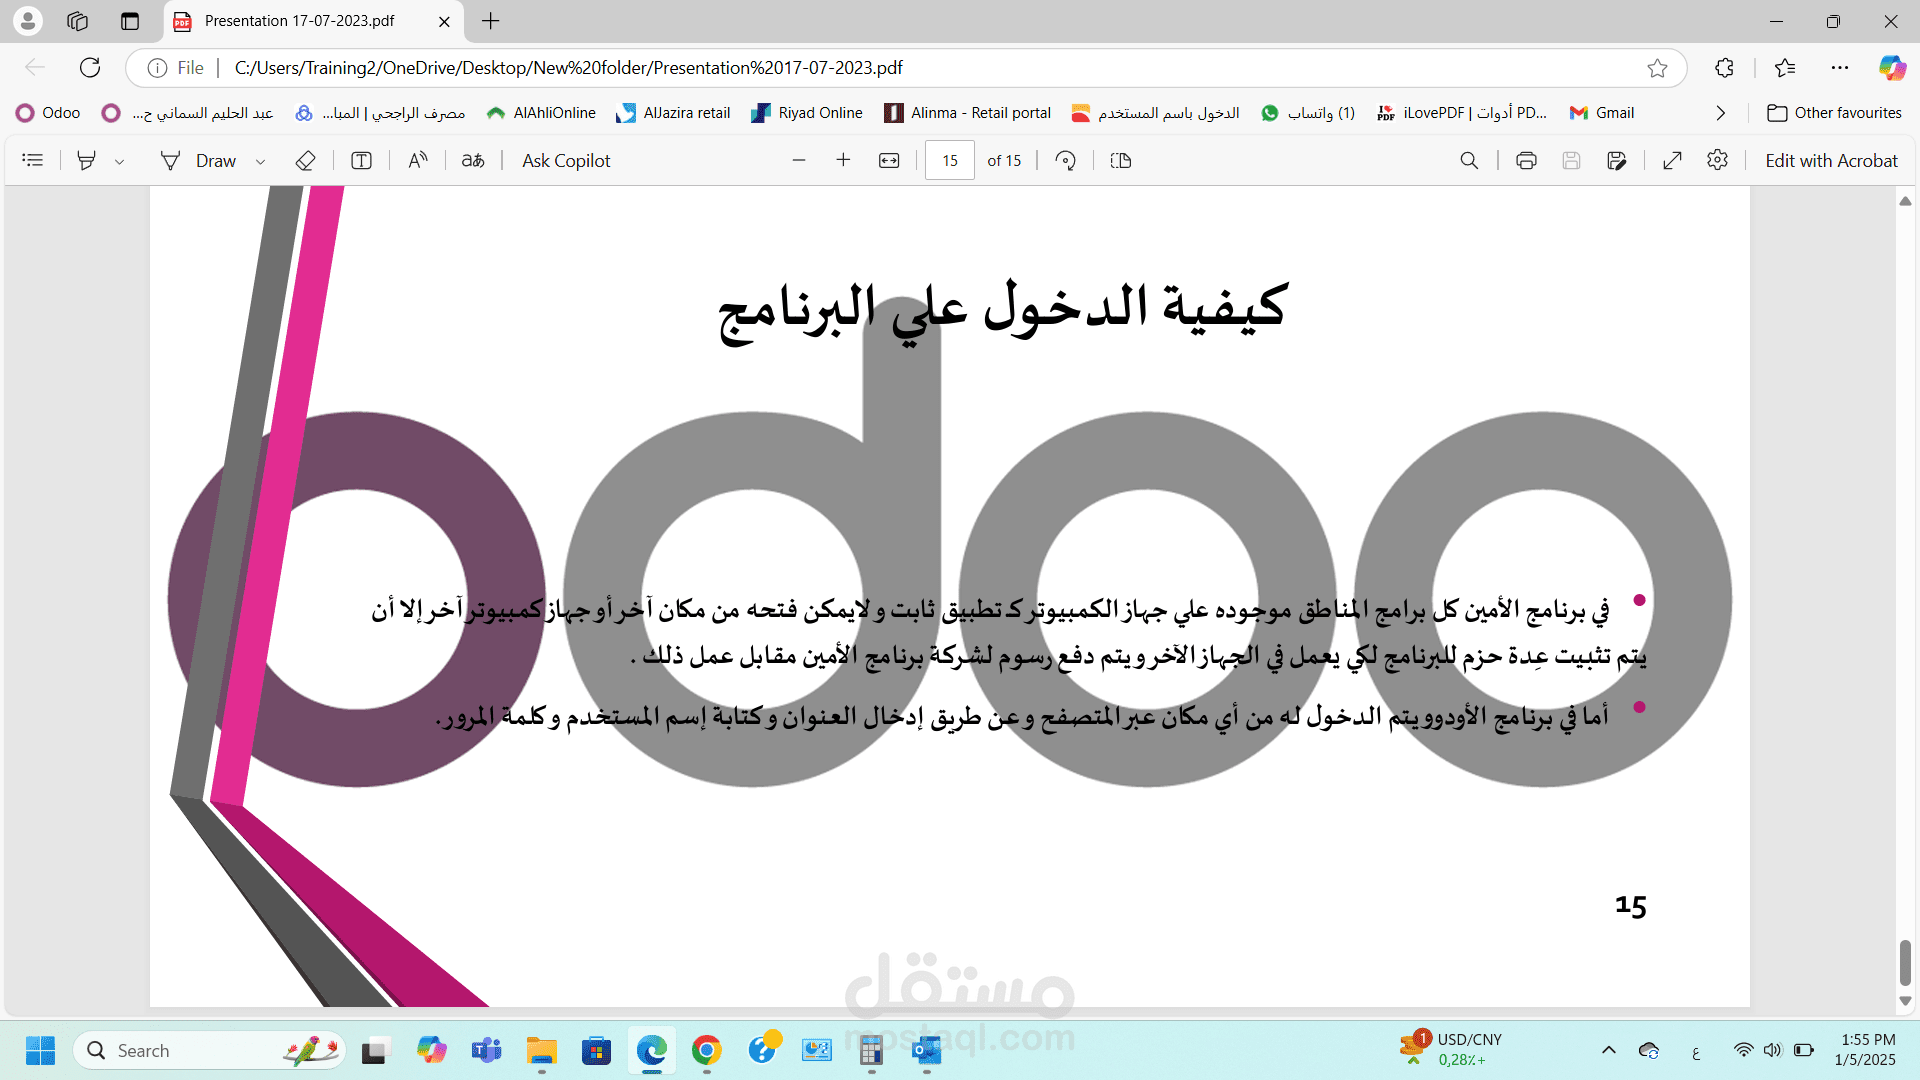
Task: Open PDF viewer settings gear
Action: tap(1718, 160)
